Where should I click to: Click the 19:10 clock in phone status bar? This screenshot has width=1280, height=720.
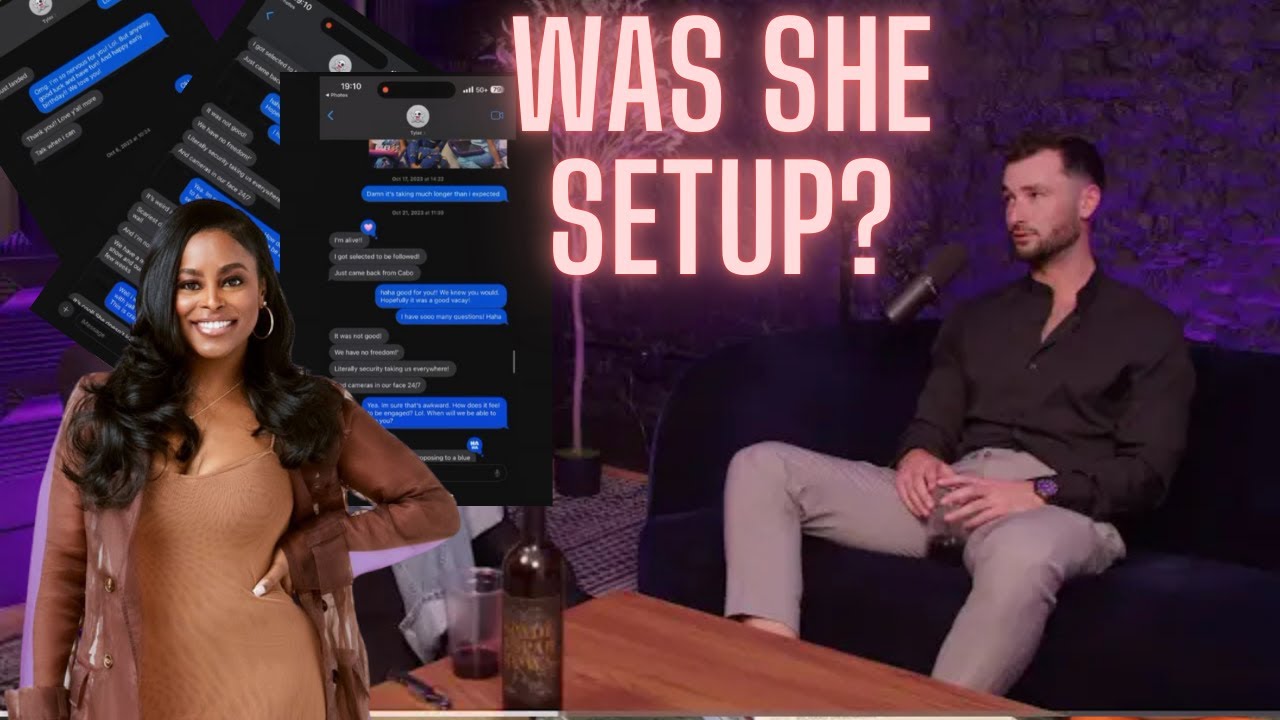point(351,86)
